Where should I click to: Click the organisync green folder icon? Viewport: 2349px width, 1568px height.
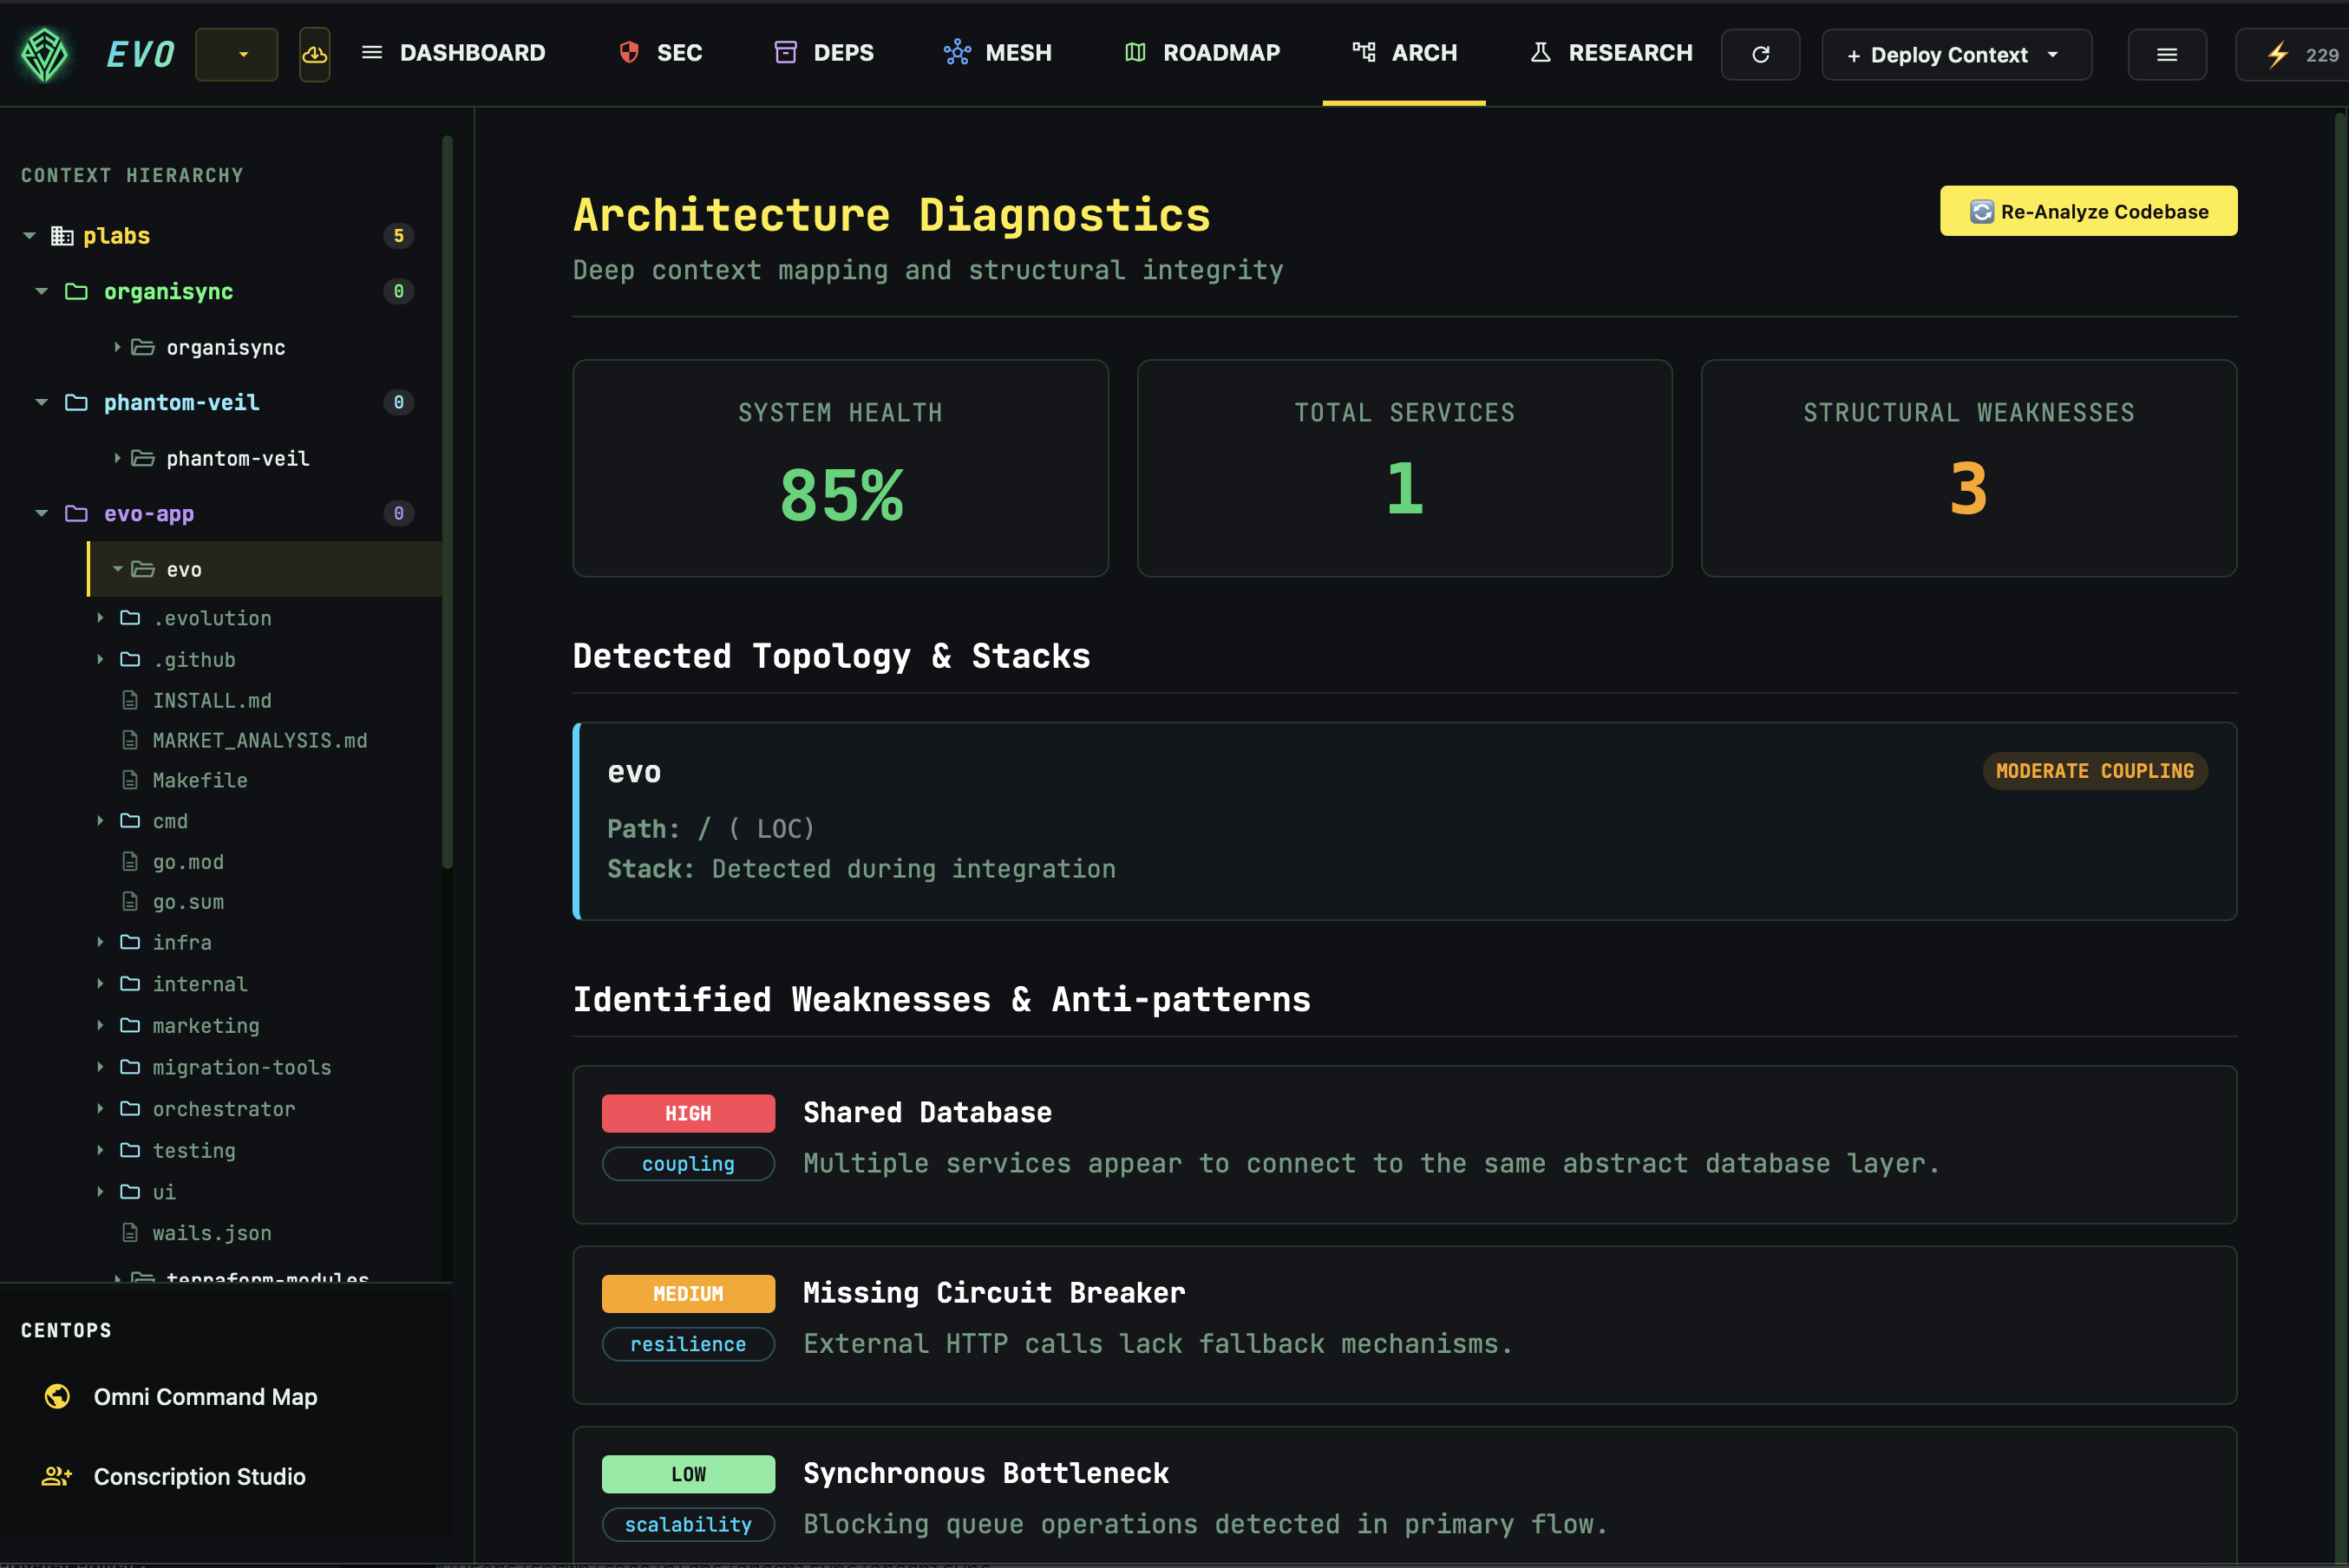(x=76, y=291)
